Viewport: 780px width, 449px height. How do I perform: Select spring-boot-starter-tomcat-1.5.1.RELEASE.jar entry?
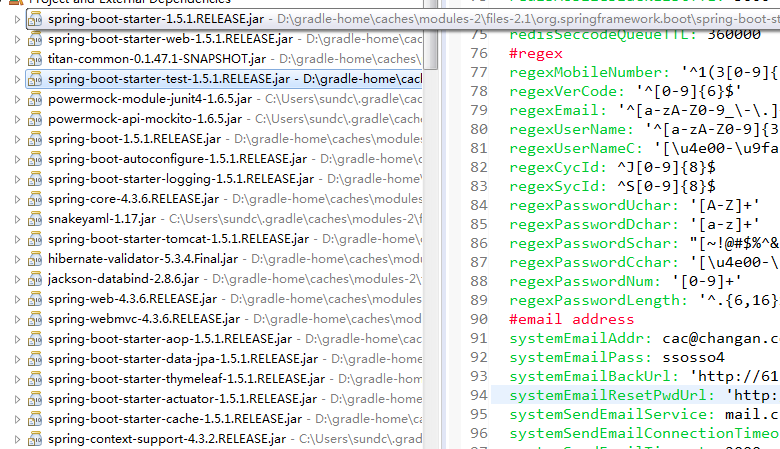pos(178,239)
